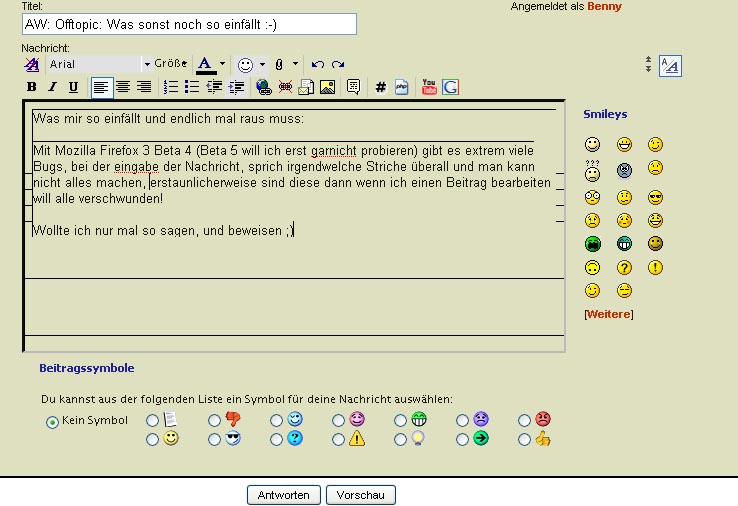The height and width of the screenshot is (506, 738).
Task: Center-align the message text
Action: (123, 88)
